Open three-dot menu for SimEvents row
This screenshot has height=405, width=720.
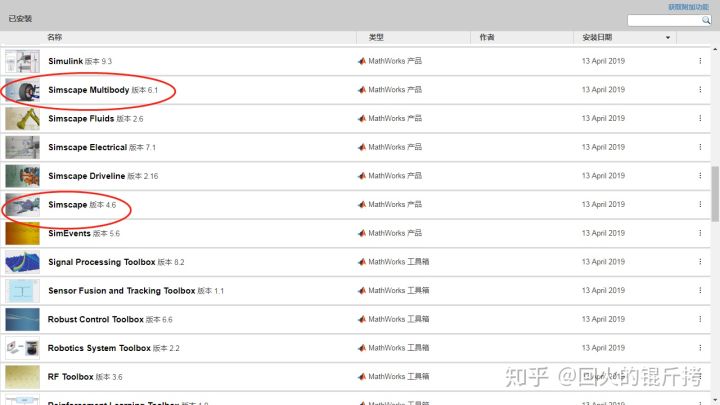tap(700, 233)
